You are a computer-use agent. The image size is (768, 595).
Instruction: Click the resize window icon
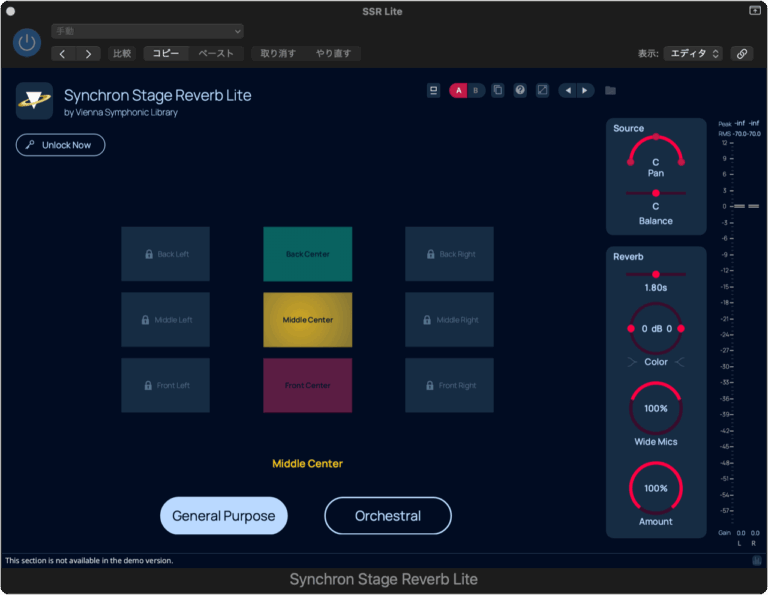(542, 90)
